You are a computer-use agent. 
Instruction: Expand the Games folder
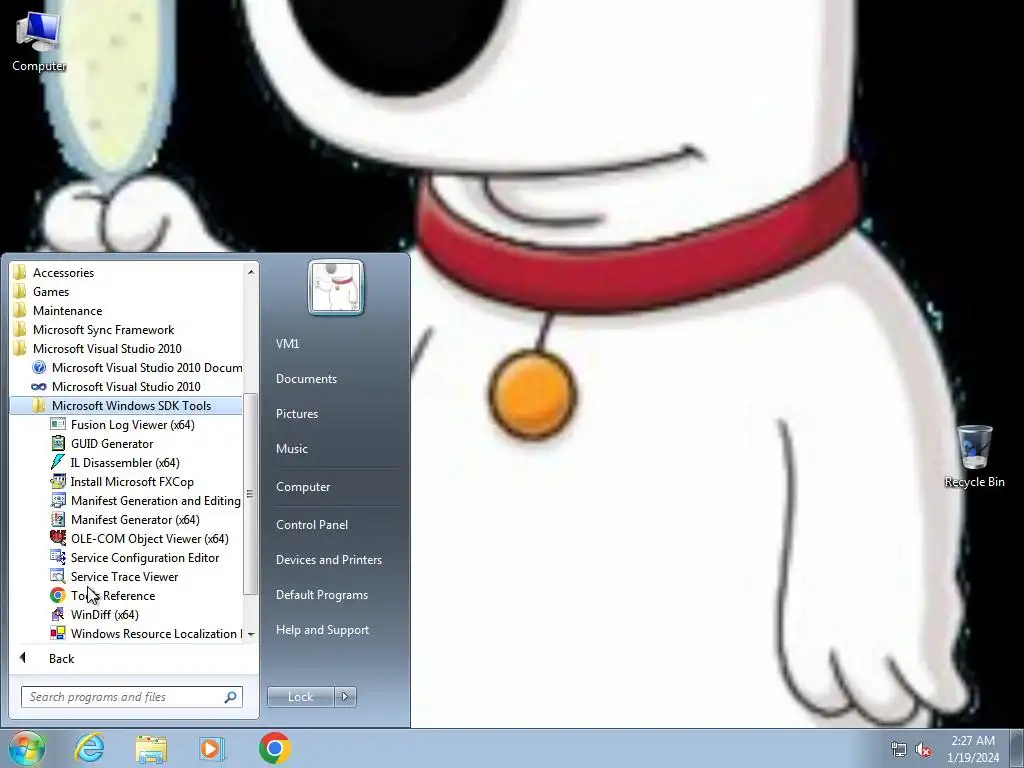pyautogui.click(x=126, y=292)
